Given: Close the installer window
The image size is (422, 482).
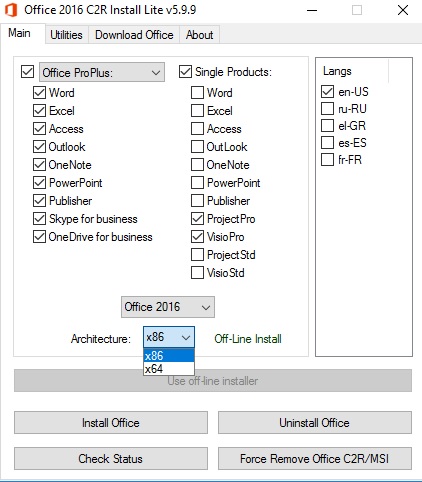Looking at the screenshot, I should pyautogui.click(x=403, y=10).
